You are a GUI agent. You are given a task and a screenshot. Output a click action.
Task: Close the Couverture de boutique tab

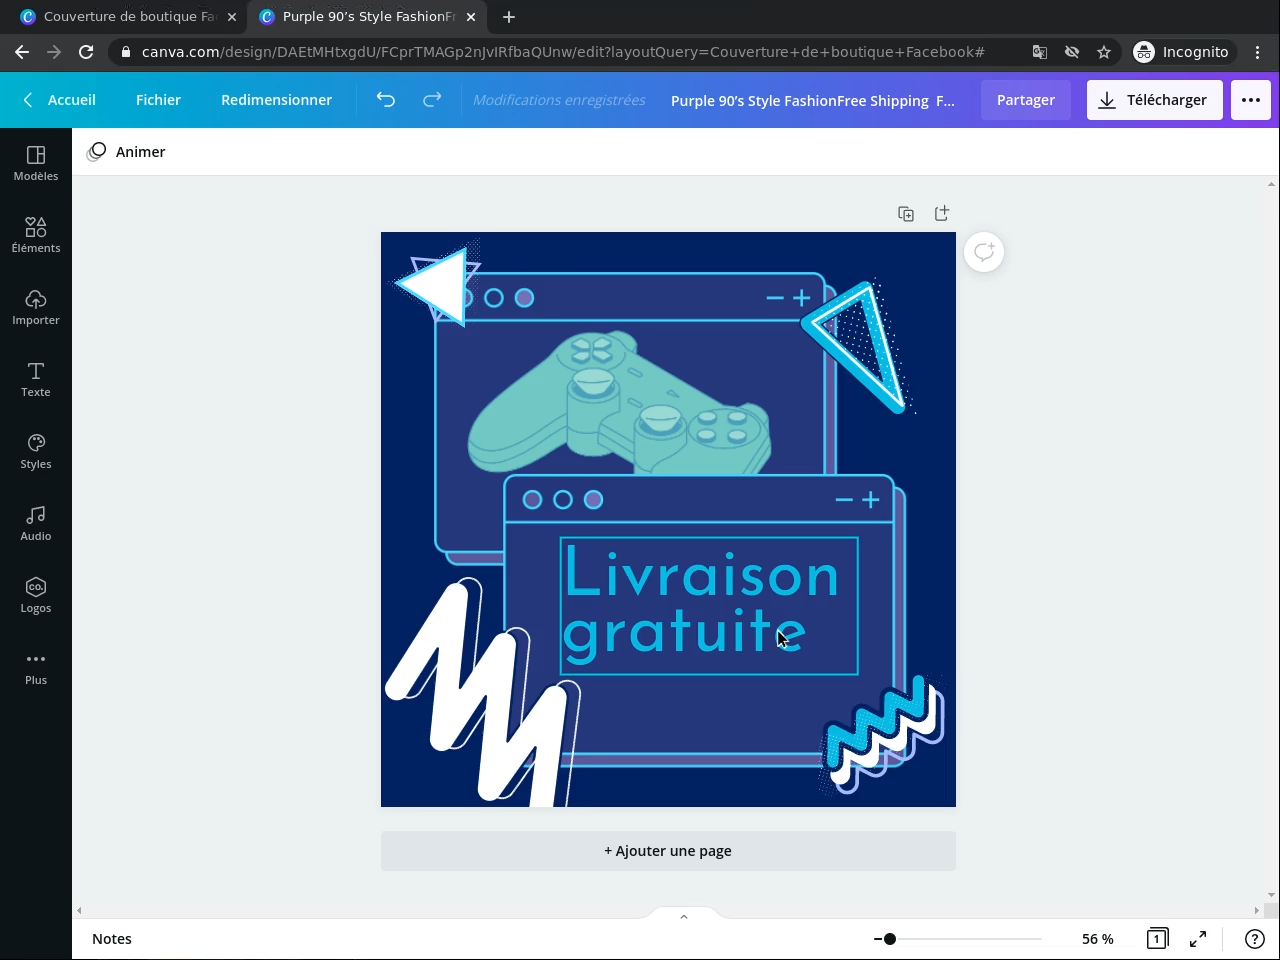(232, 17)
